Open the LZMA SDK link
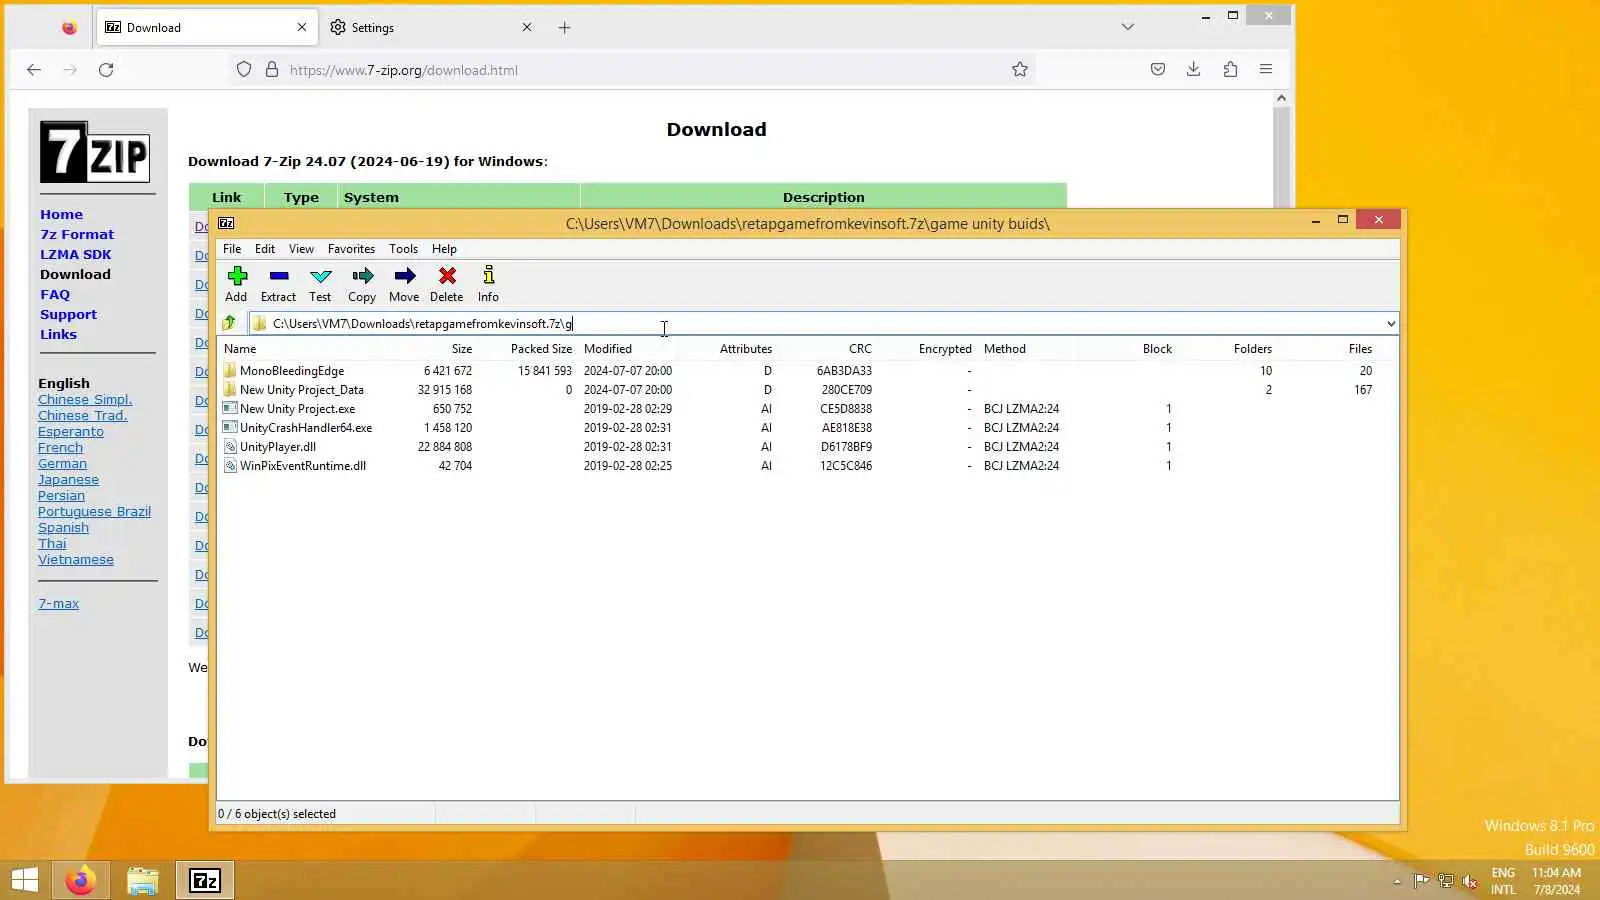 click(75, 254)
